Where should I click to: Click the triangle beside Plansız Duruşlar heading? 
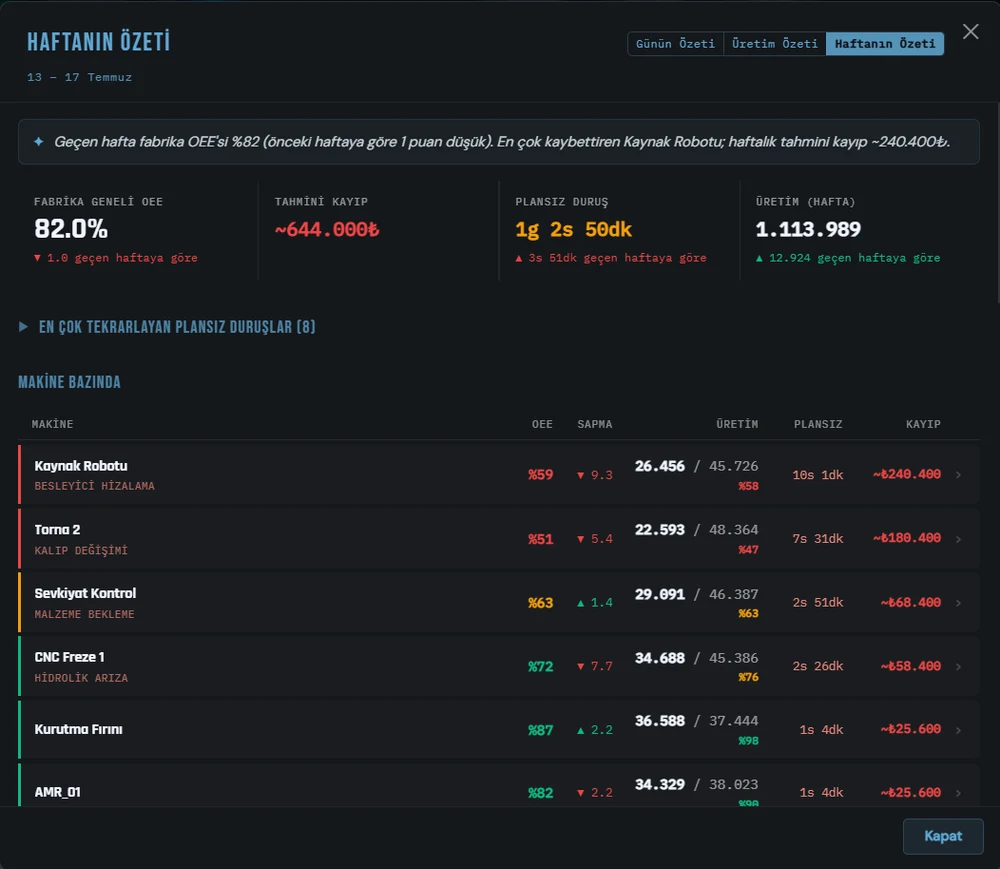coord(24,327)
